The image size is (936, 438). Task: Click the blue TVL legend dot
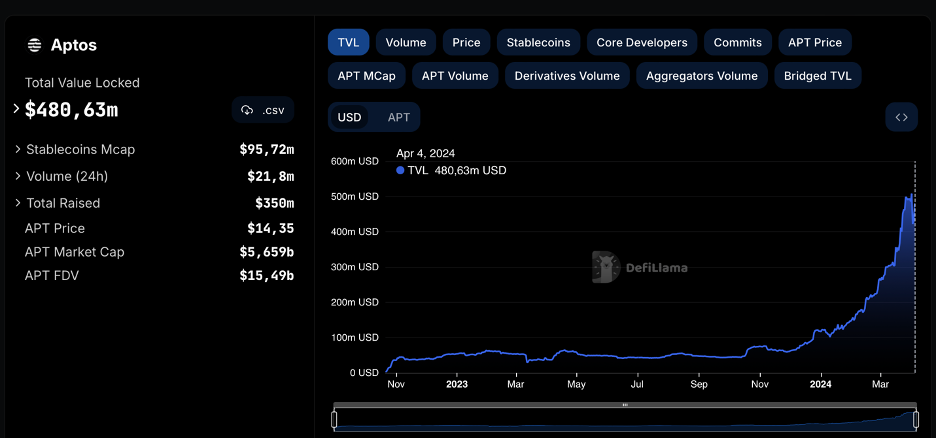coord(401,171)
